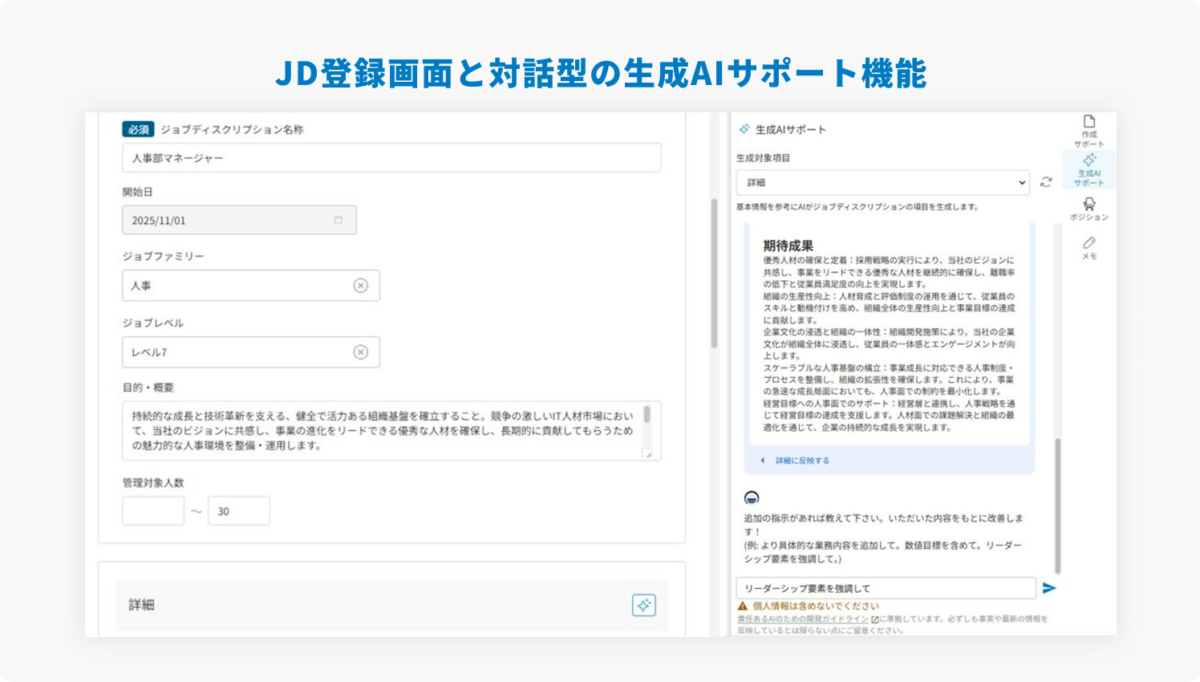The height and width of the screenshot is (682, 1200).
Task: Expand the 生成対象項目 dropdown
Action: tap(882, 182)
